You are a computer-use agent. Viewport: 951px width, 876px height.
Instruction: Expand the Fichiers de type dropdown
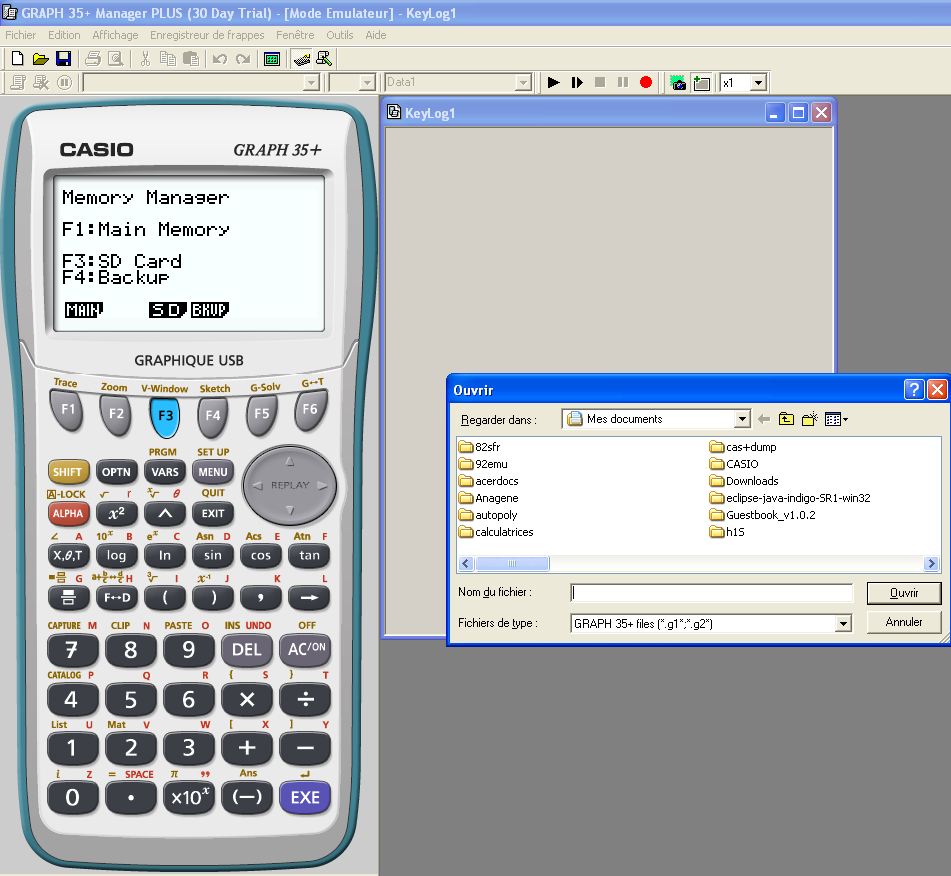coord(843,624)
